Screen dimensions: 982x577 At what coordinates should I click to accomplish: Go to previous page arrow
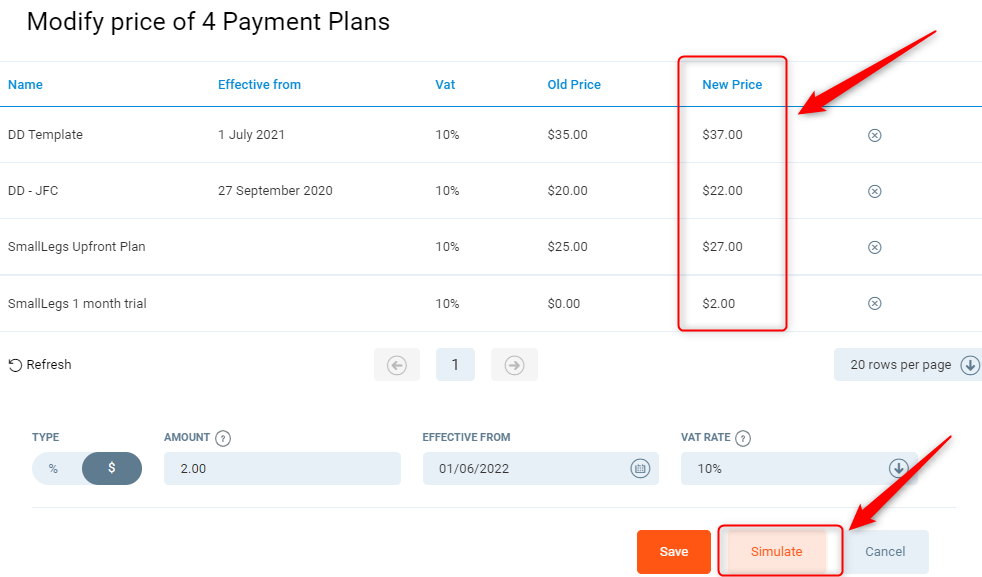coord(397,365)
